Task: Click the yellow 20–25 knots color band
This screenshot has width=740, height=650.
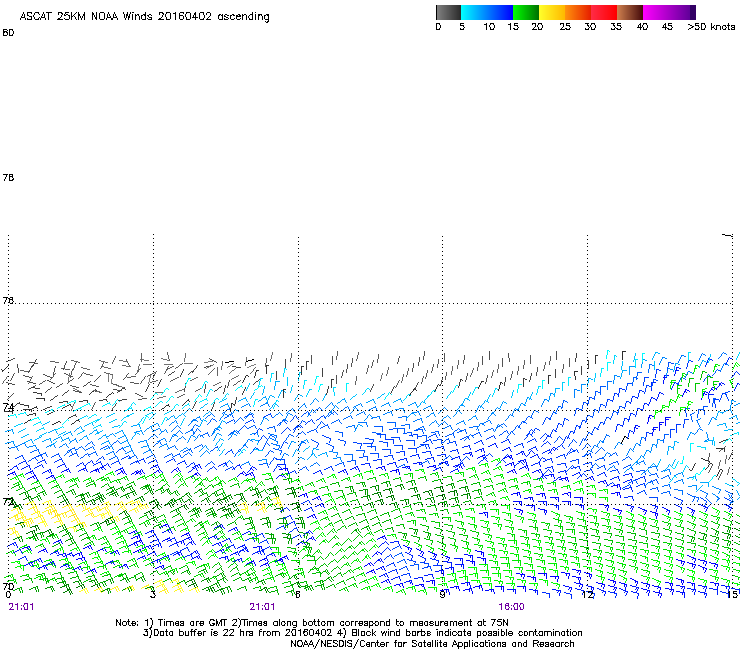Action: [x=552, y=12]
